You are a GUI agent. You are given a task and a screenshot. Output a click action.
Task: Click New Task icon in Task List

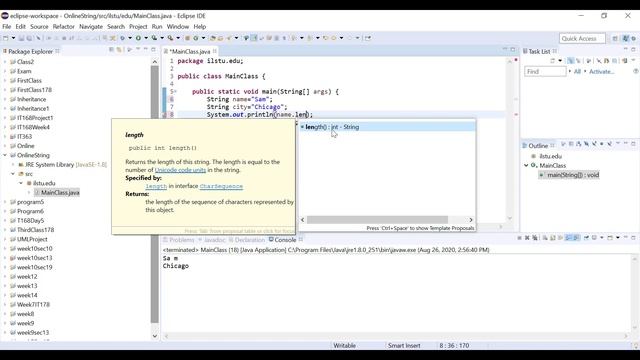(x=553, y=60)
